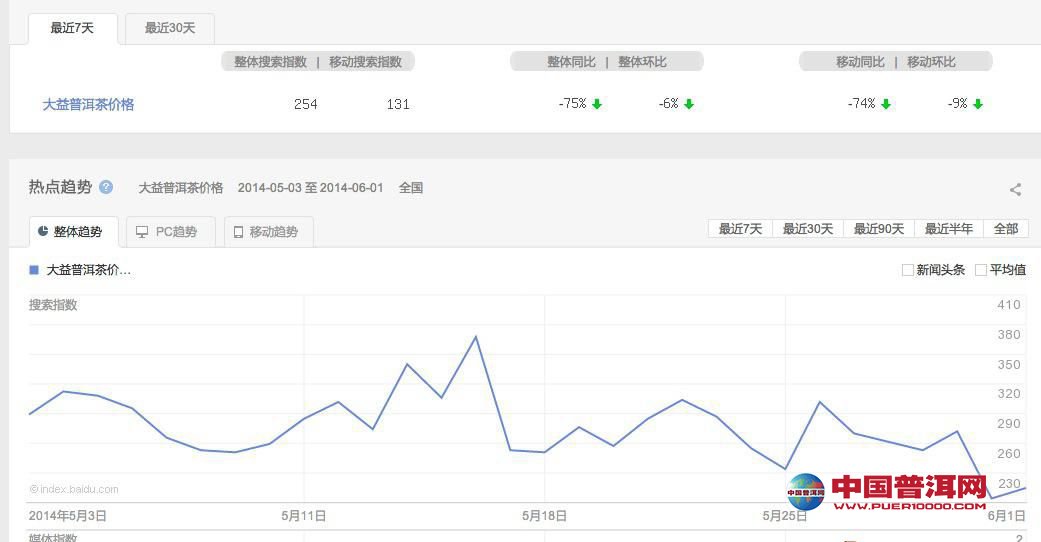Click the green down arrow next to -9%
The image size is (1041, 542).
click(x=978, y=104)
